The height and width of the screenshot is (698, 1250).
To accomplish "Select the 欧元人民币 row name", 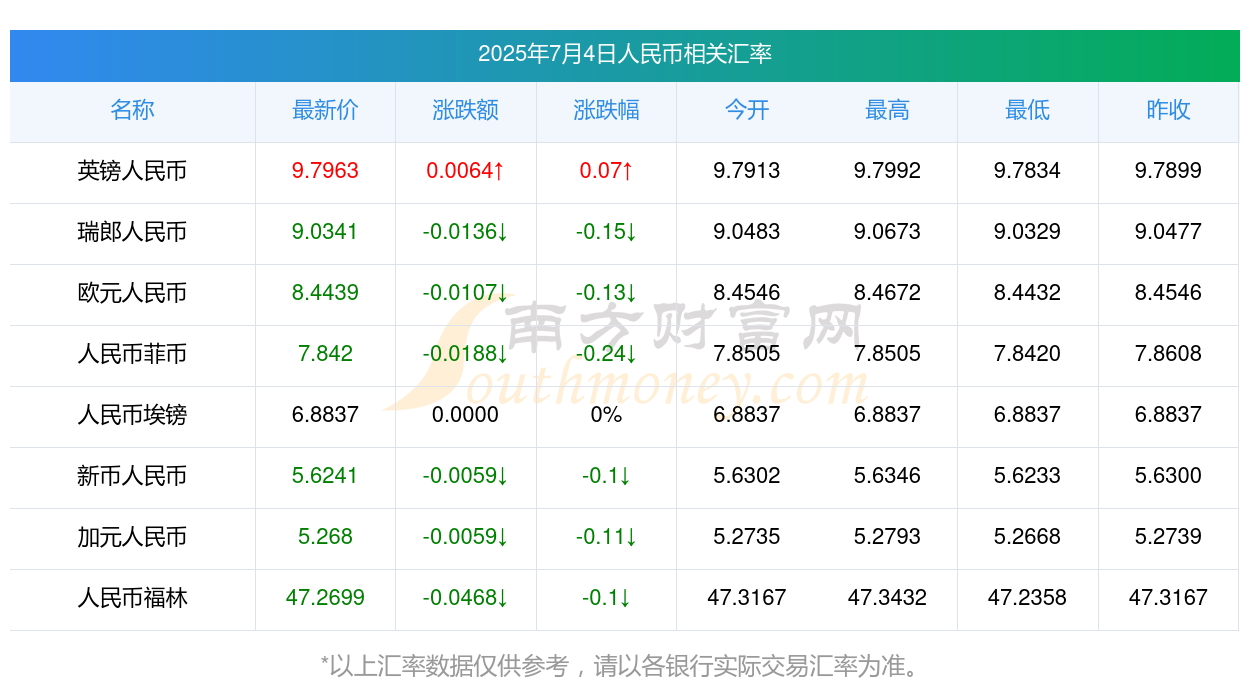I will coord(132,293).
